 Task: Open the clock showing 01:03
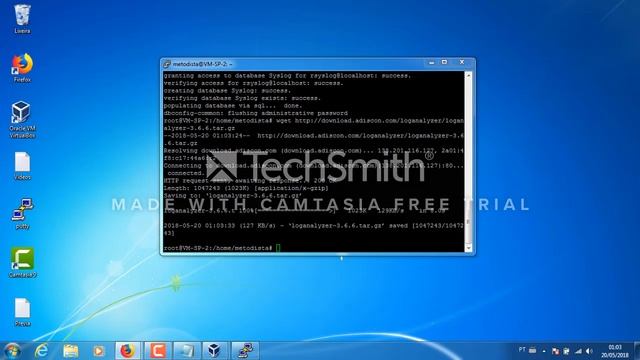[x=615, y=351]
